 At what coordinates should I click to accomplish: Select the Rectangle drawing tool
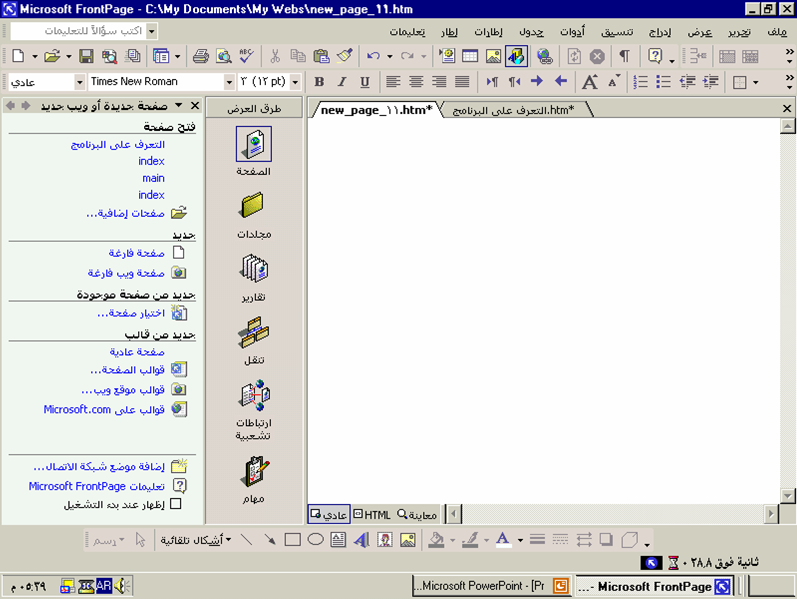click(x=292, y=540)
